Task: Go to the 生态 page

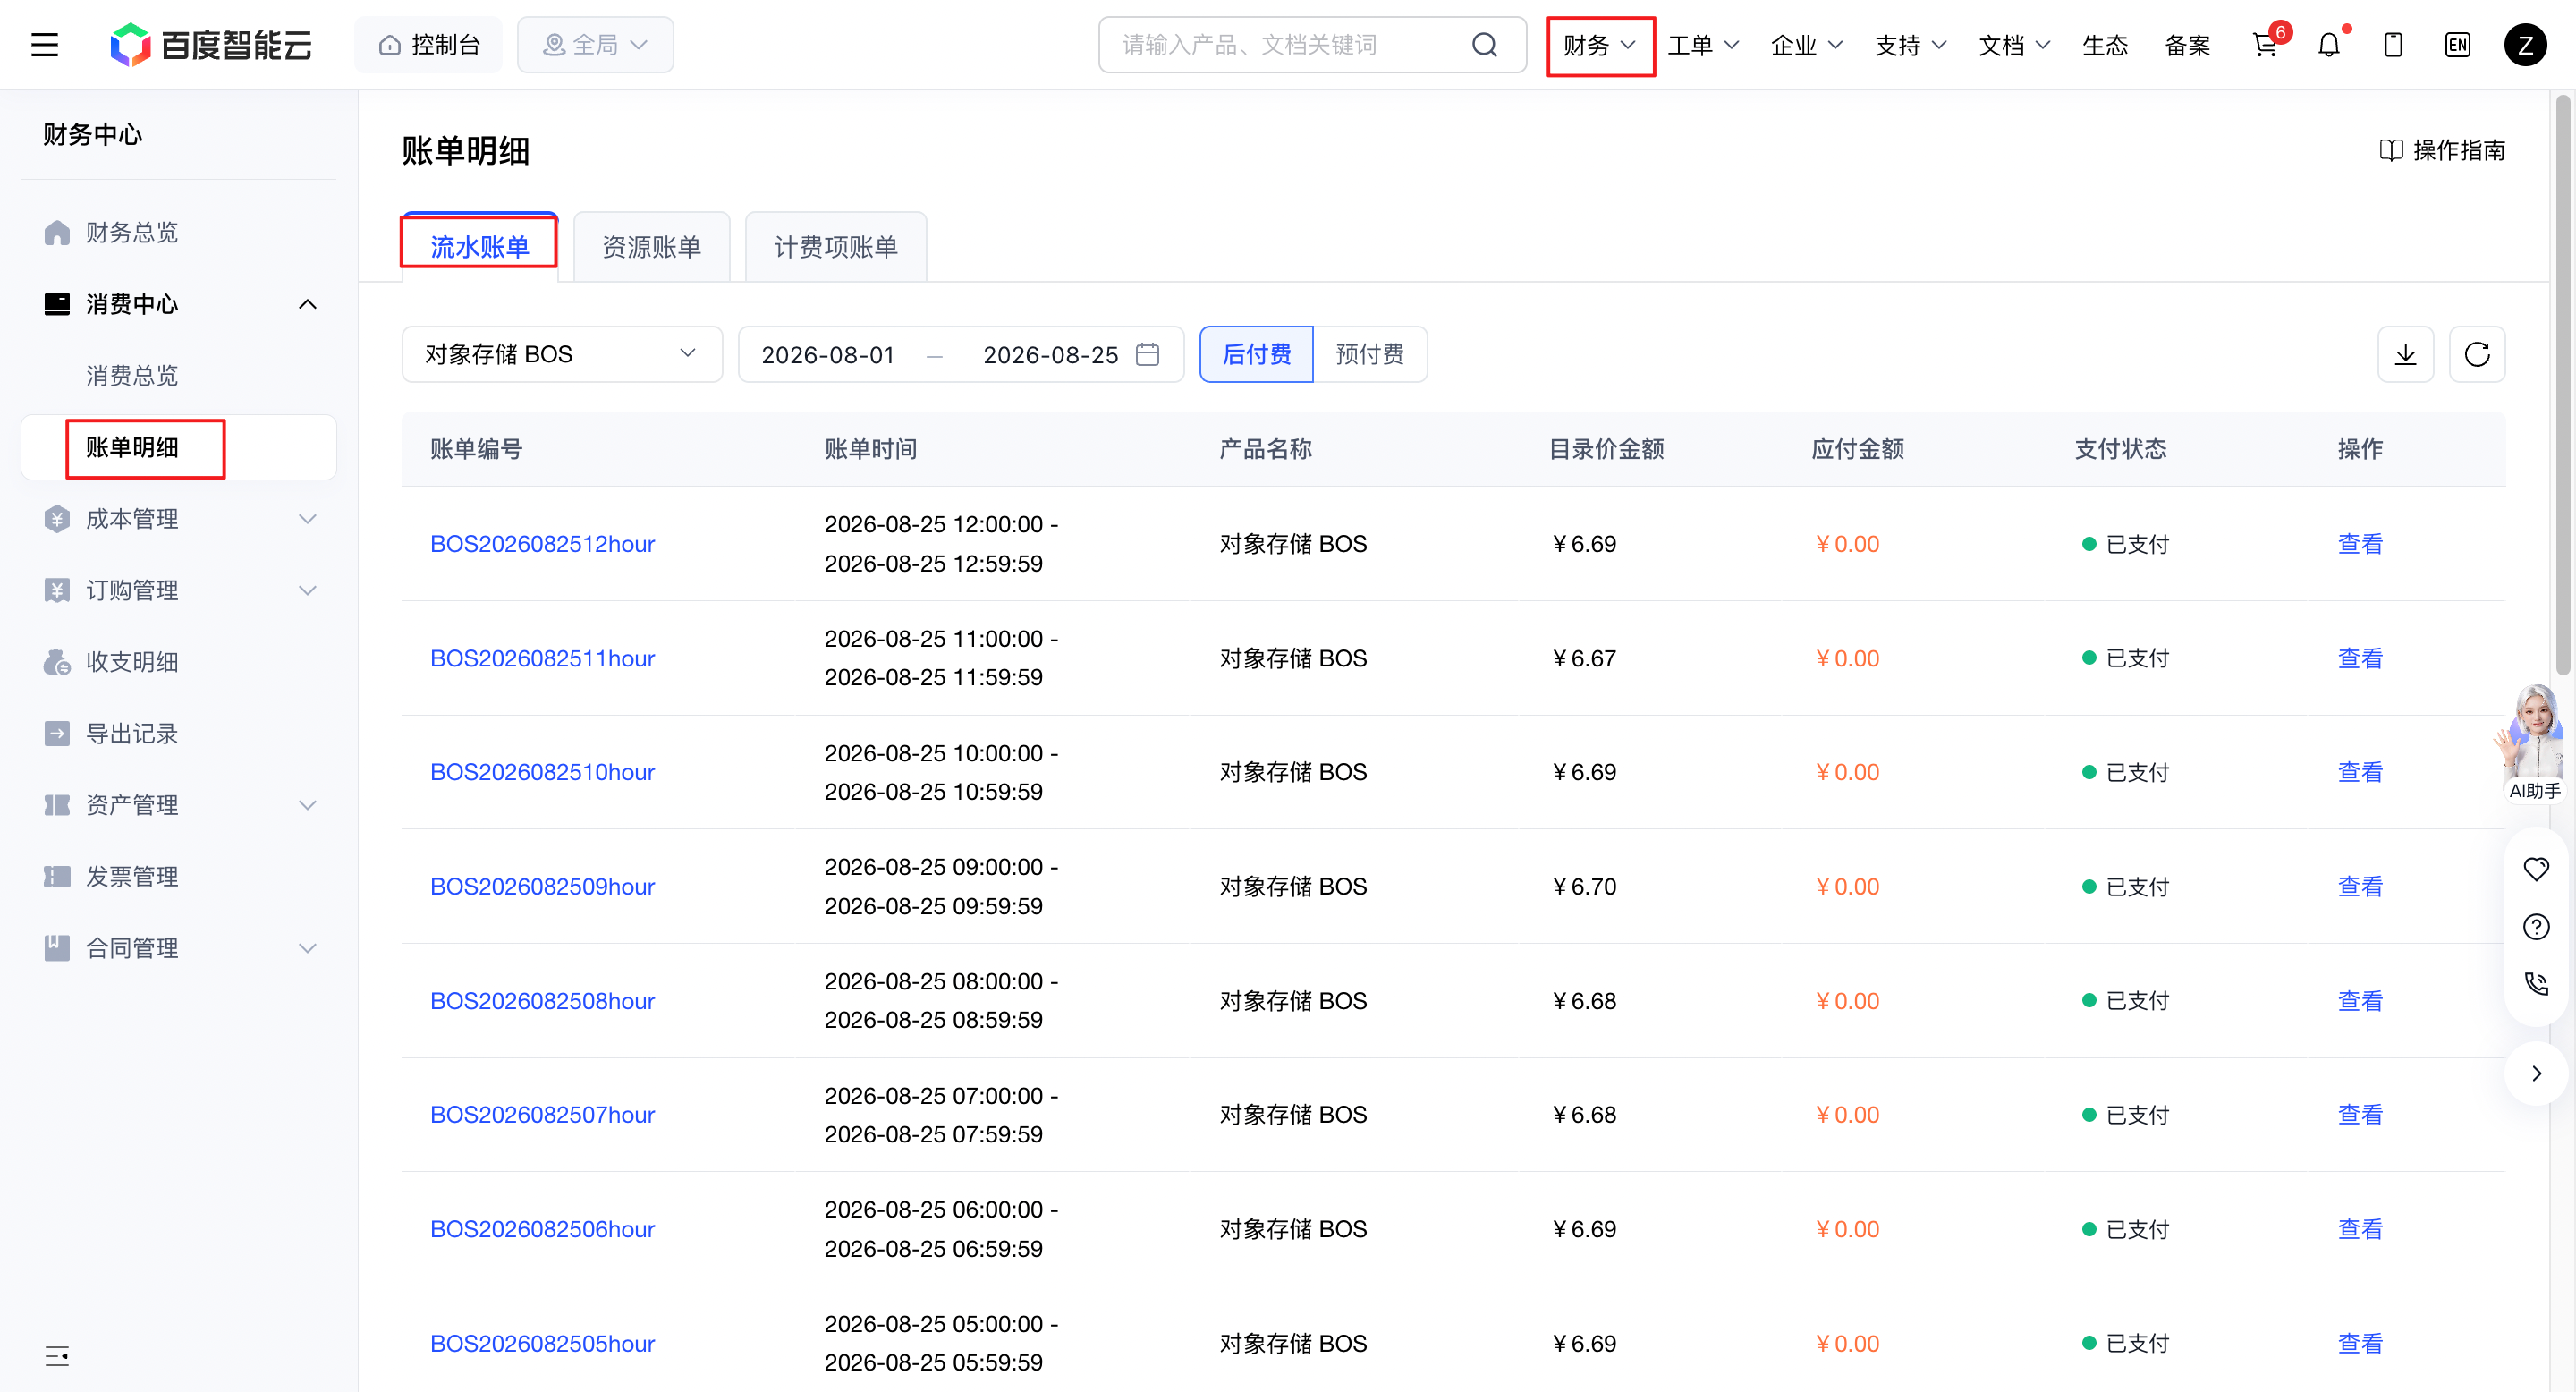Action: pyautogui.click(x=2105, y=45)
